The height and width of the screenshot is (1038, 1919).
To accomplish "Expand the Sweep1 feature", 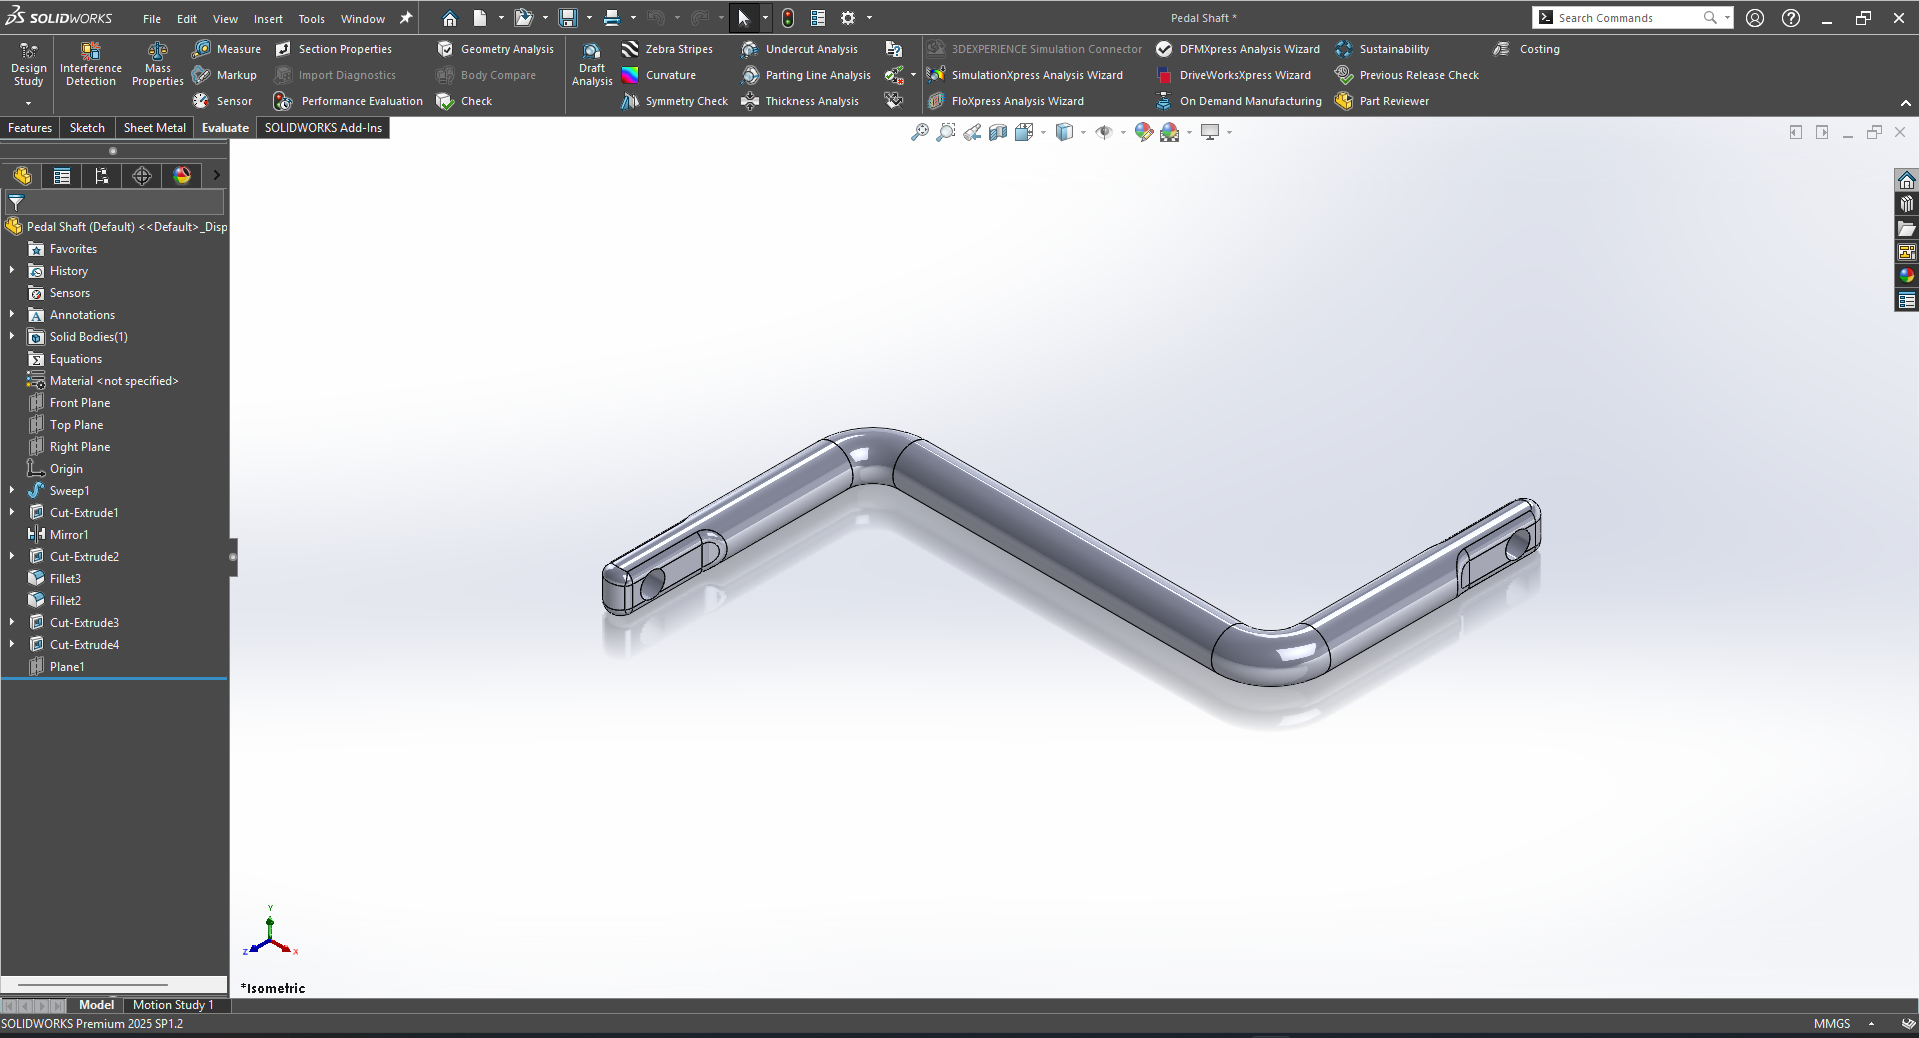I will 12,490.
